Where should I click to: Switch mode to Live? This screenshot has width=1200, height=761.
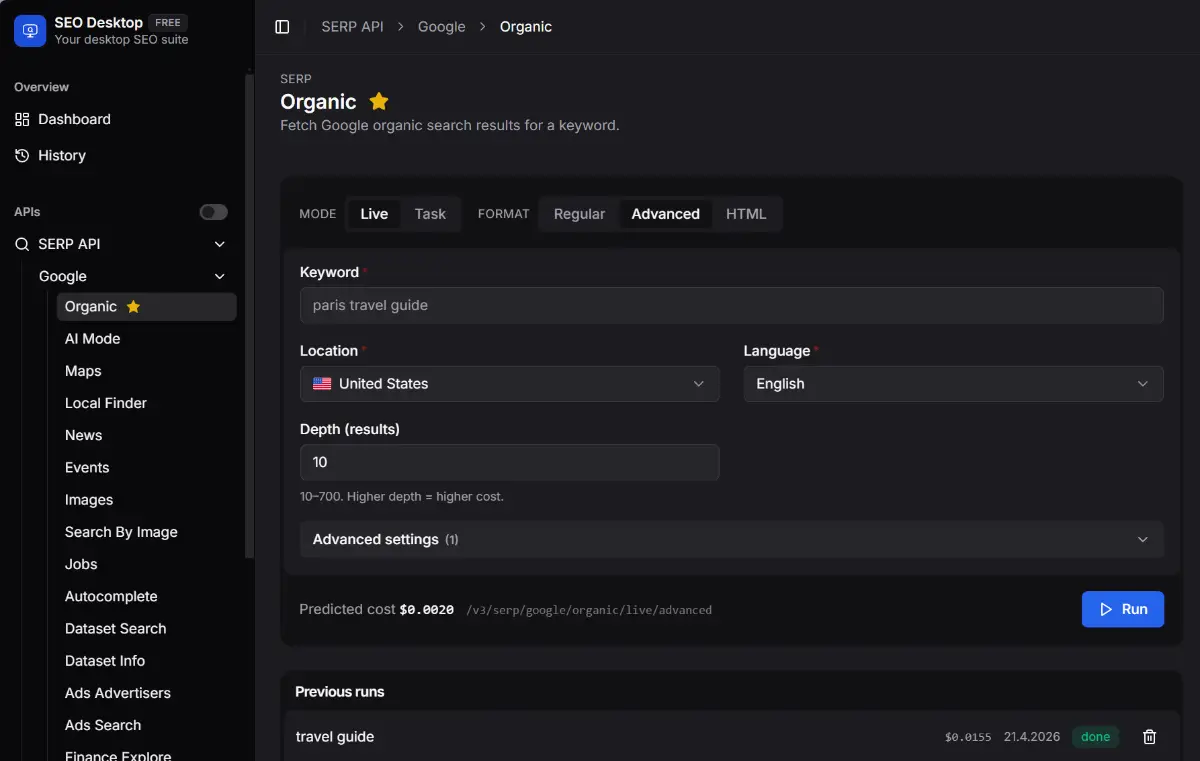(x=374, y=214)
